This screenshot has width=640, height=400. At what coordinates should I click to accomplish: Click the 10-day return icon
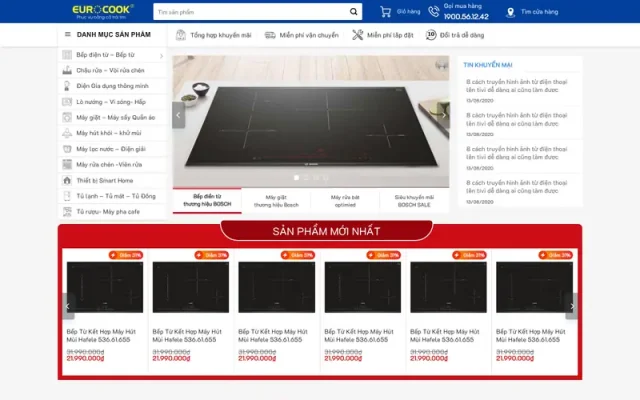coord(431,35)
